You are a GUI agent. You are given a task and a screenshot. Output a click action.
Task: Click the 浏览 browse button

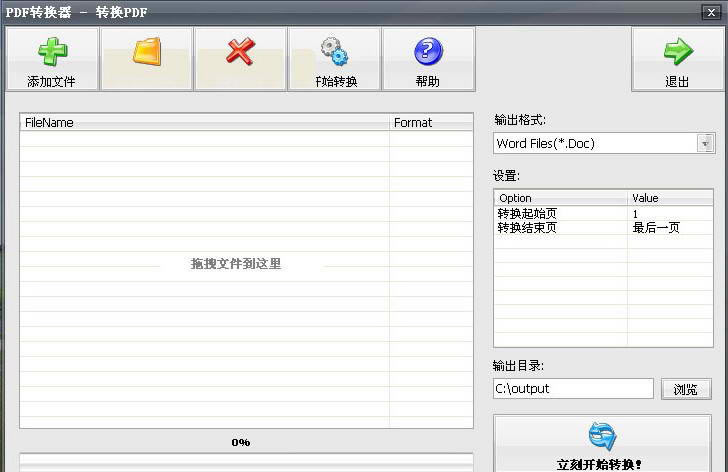pos(686,389)
